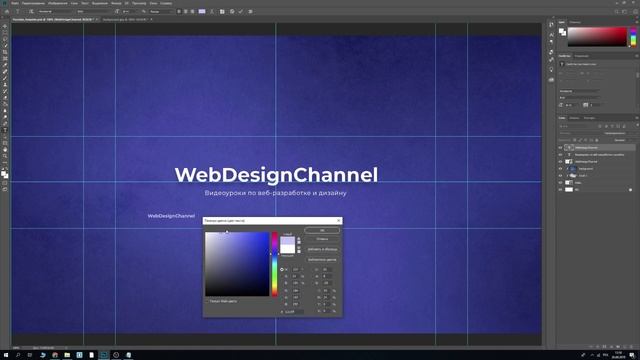Open the font size dropdown
Viewport: 640px width, 360px height.
click(131, 11)
